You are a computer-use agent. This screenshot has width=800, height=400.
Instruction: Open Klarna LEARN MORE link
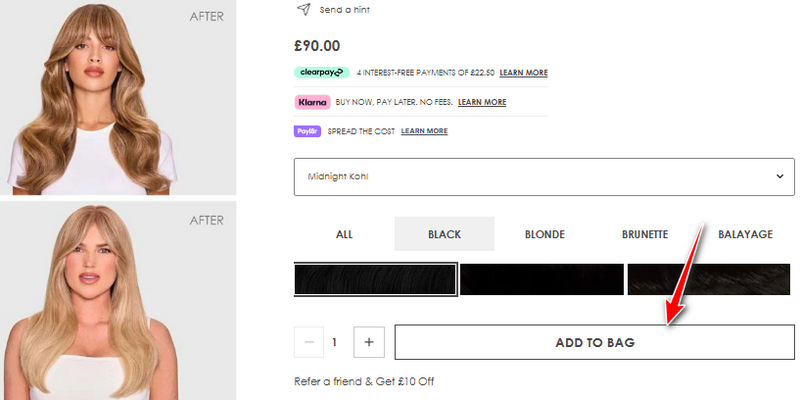[482, 102]
